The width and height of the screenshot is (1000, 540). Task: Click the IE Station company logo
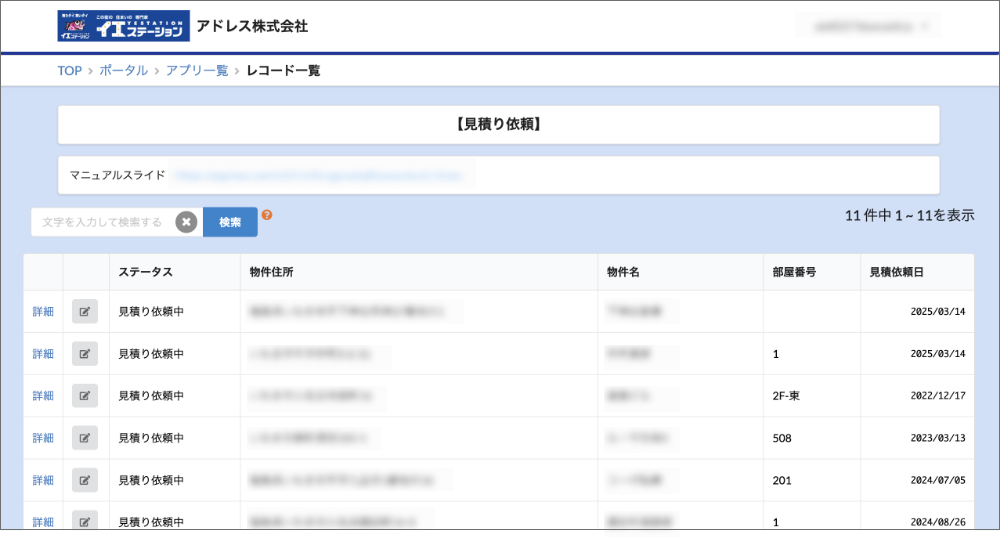click(x=123, y=26)
